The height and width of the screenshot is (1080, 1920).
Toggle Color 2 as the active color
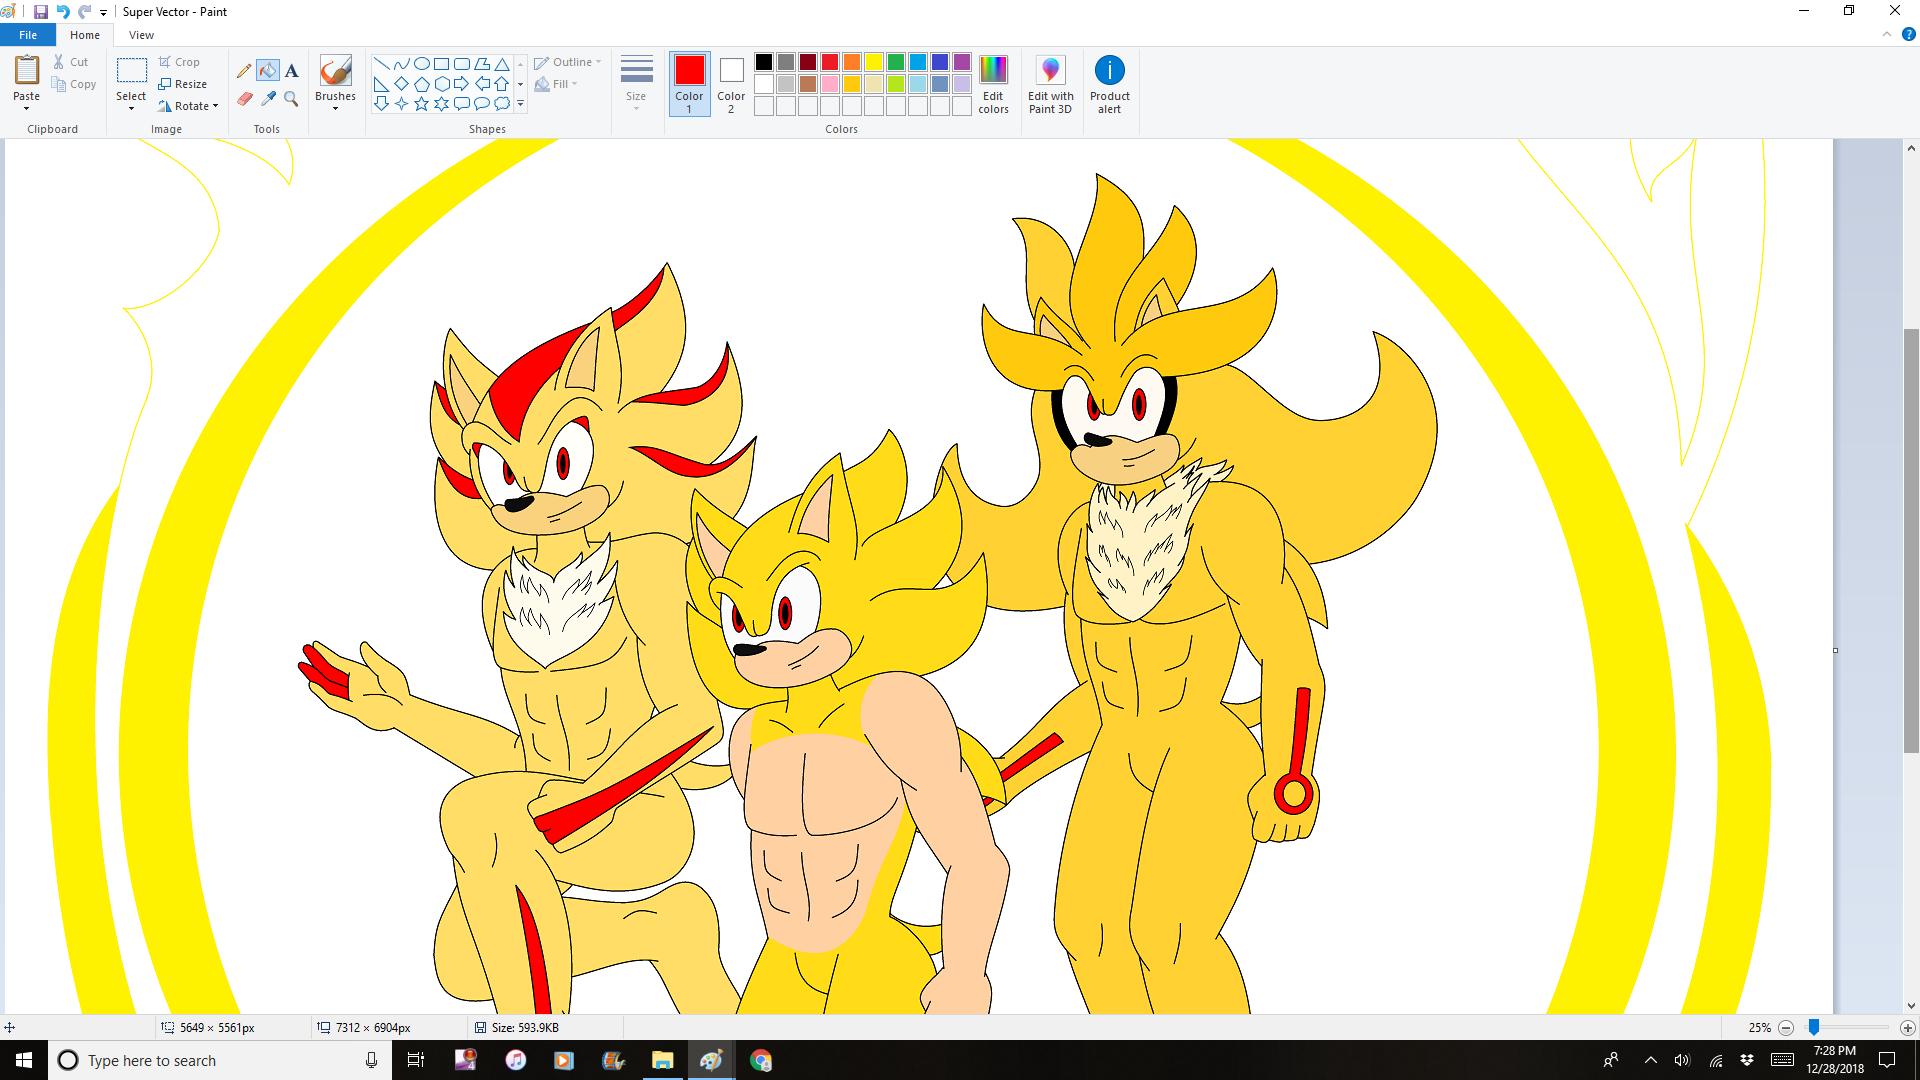pos(731,84)
